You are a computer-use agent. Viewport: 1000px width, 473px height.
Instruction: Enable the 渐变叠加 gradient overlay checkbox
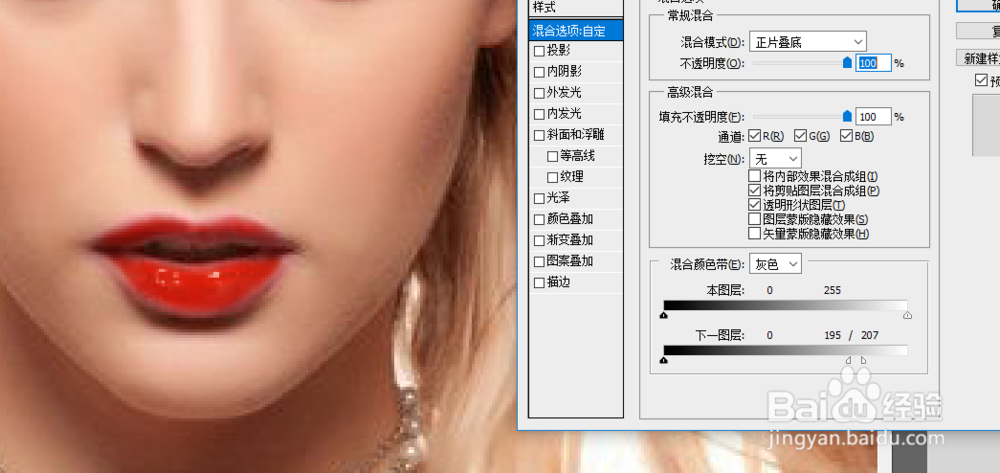point(540,240)
